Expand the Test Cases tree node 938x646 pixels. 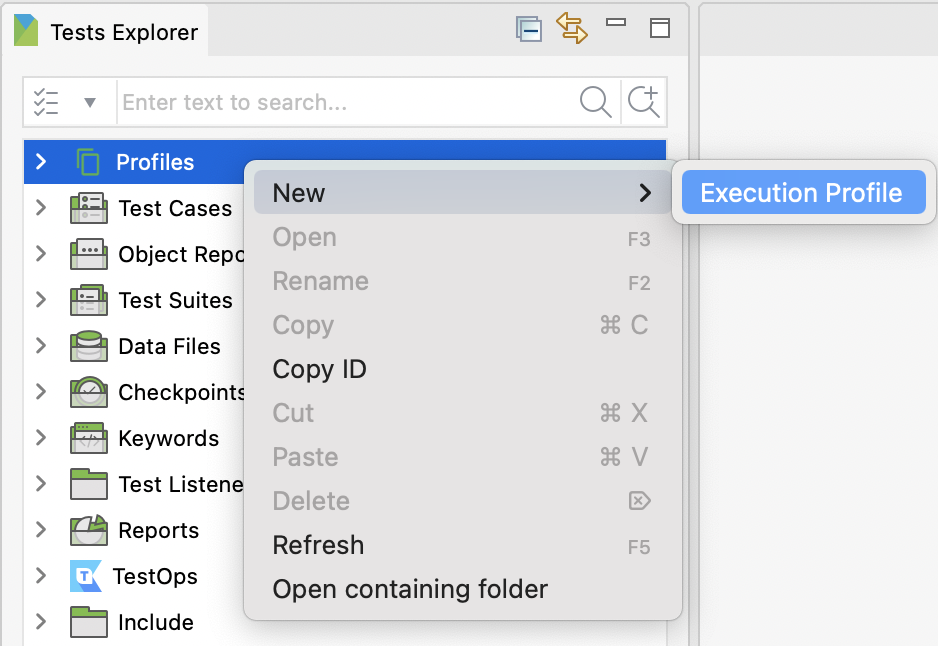(x=41, y=208)
